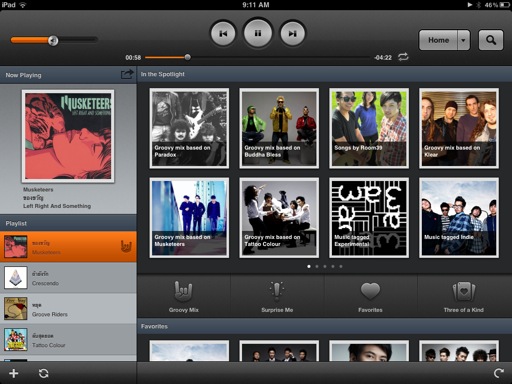Click the Surprise Me icon
The height and width of the screenshot is (384, 512).
tap(277, 290)
